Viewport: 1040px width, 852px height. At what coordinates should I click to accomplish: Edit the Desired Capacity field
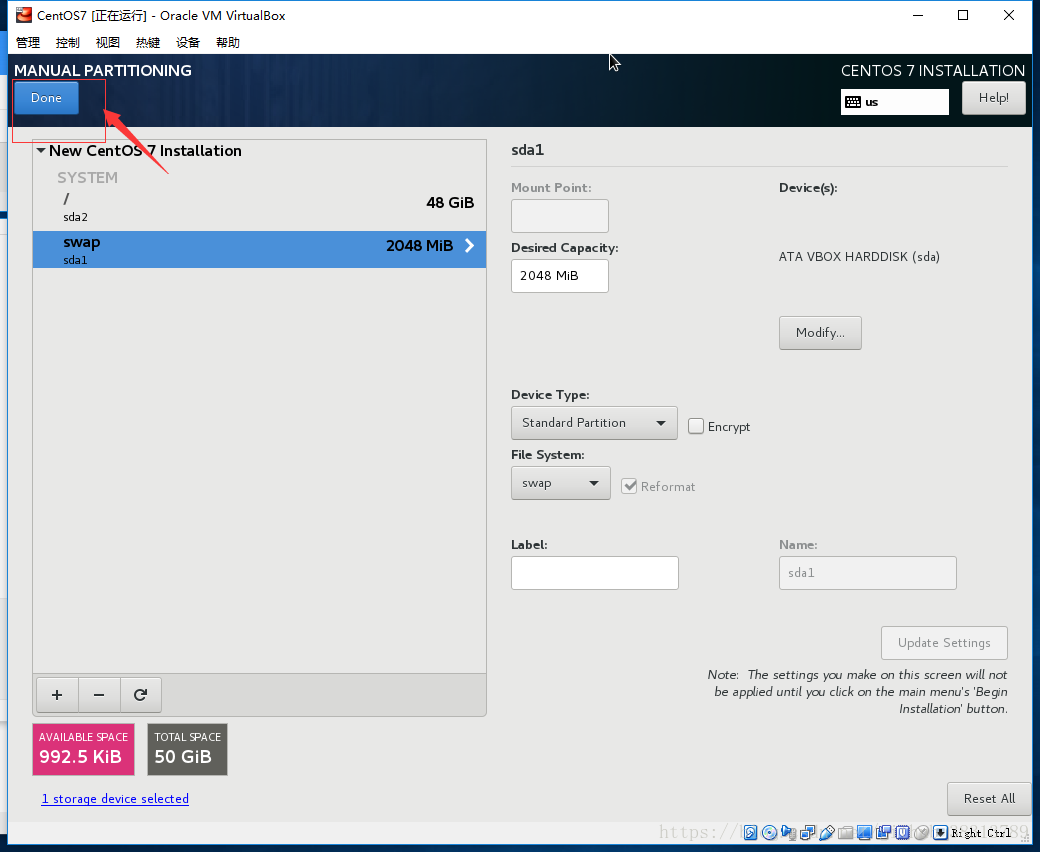pos(560,276)
